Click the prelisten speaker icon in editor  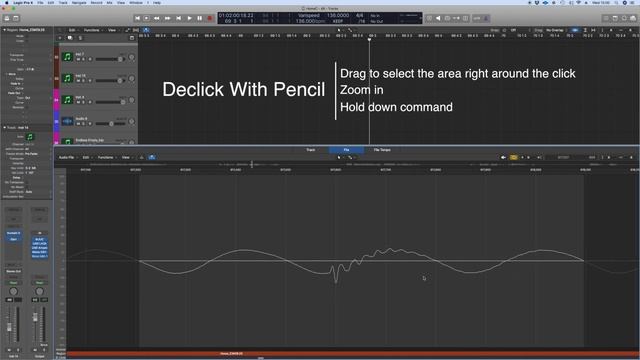[x=503, y=157]
